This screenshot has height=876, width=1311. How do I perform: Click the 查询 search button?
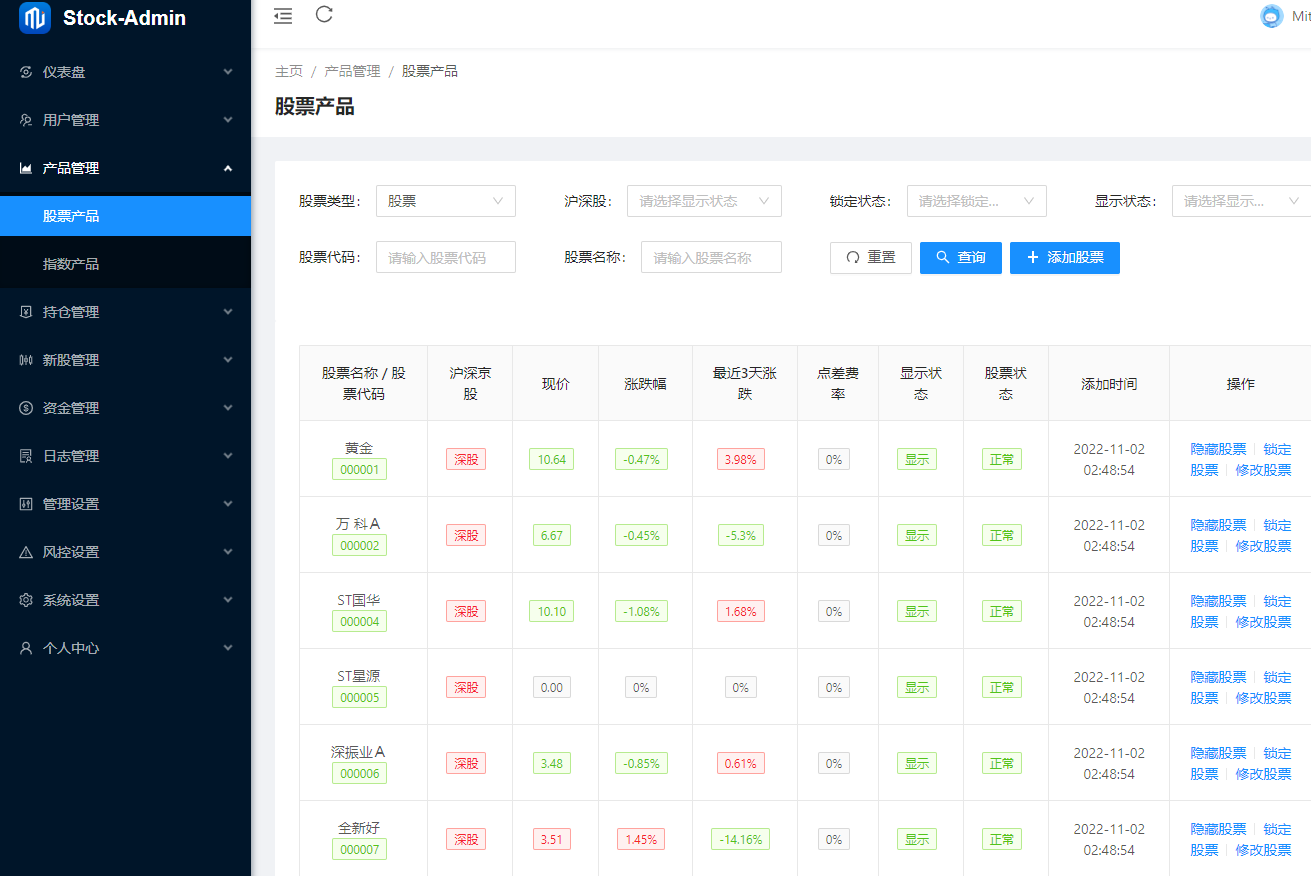960,257
